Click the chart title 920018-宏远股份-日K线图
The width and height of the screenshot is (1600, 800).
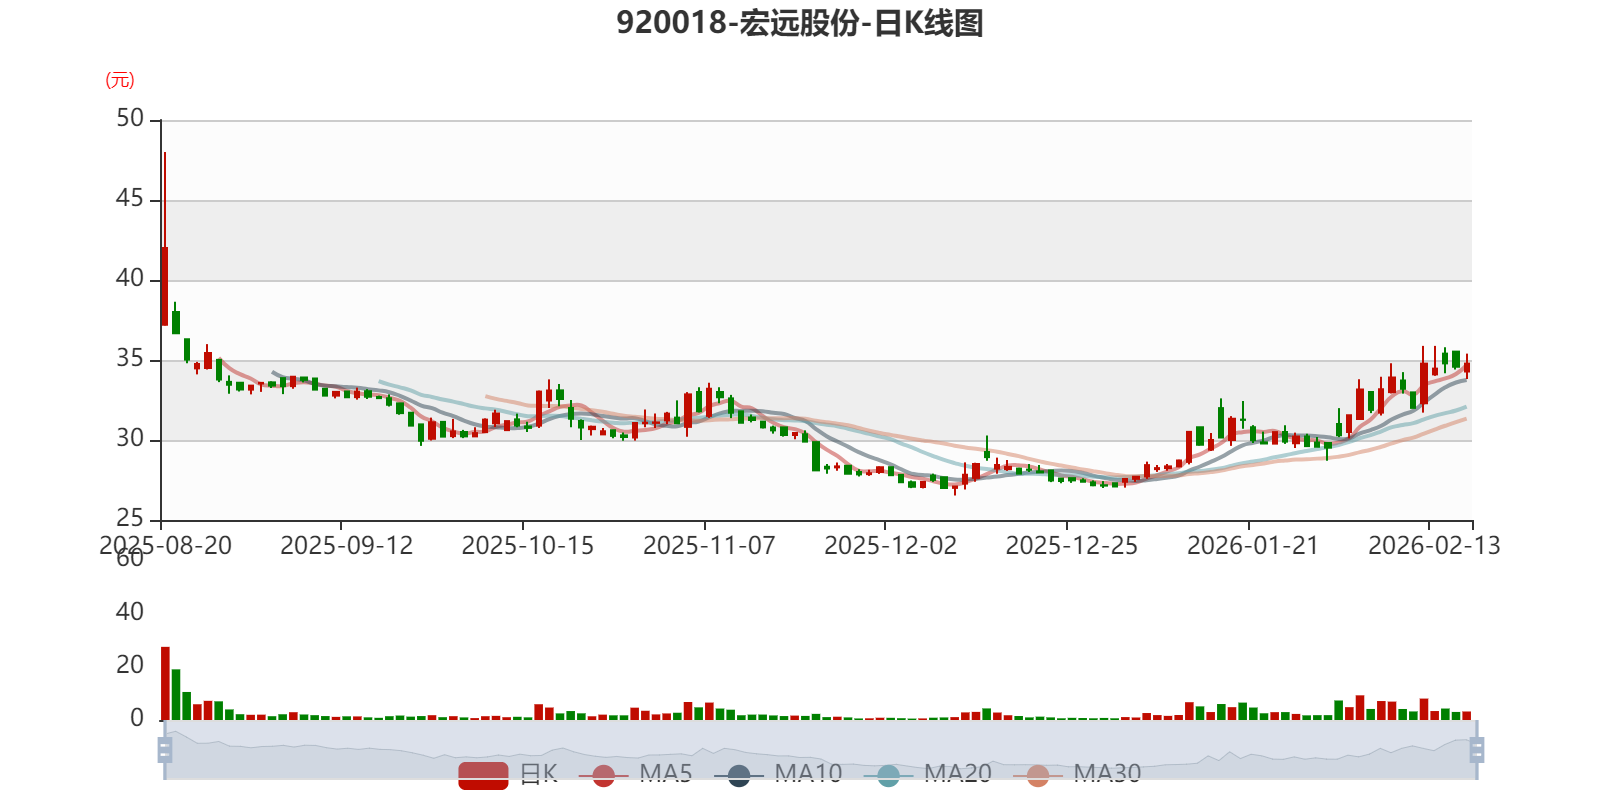800,22
